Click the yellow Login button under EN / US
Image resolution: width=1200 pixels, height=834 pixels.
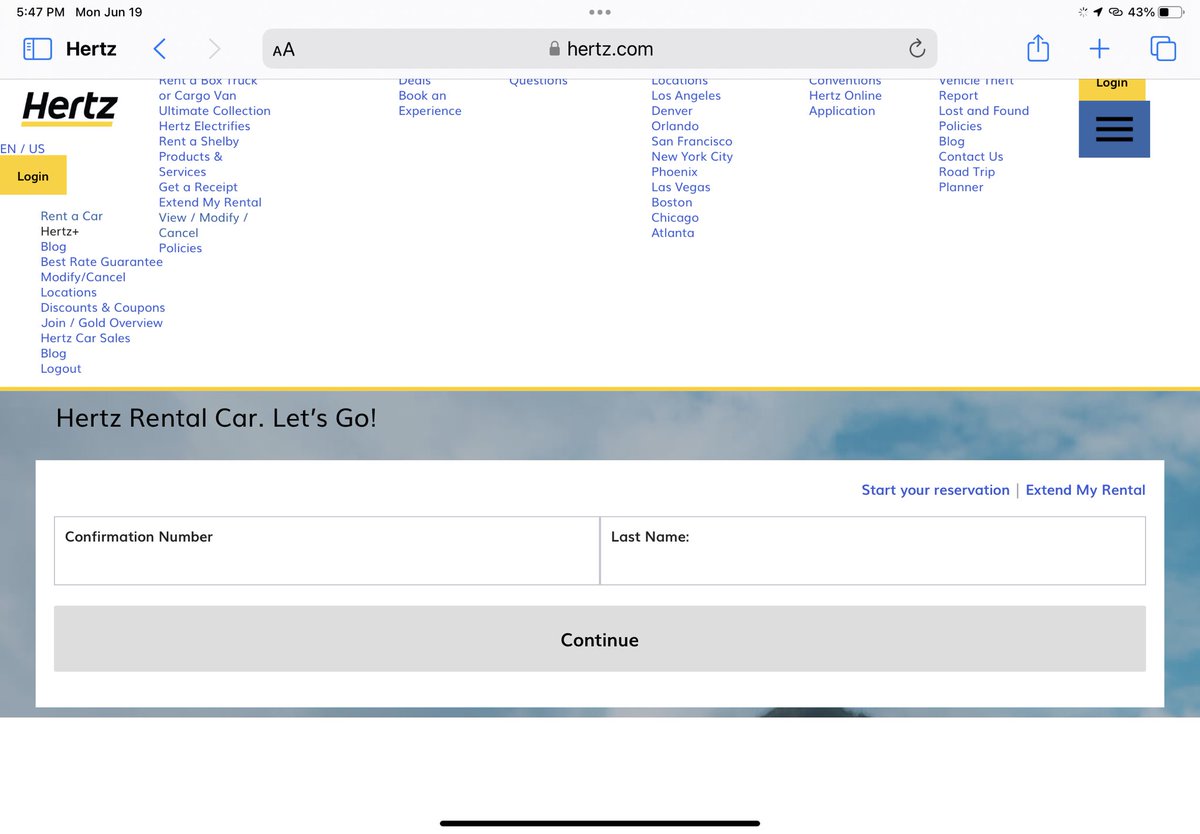[33, 176]
